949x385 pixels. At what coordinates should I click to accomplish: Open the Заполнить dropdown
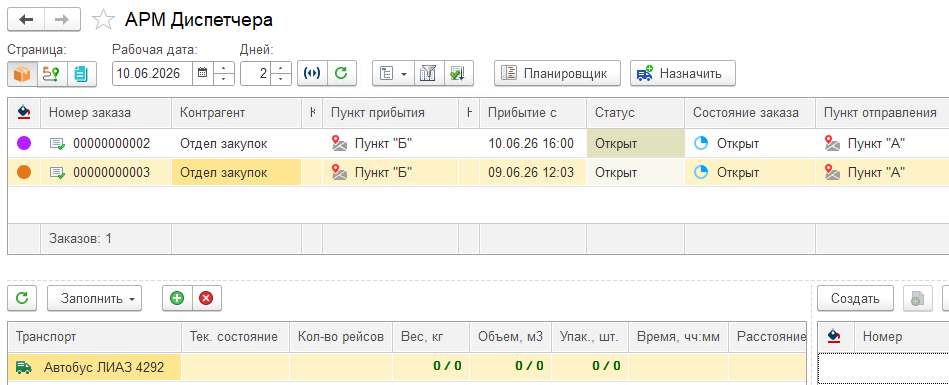click(x=94, y=298)
